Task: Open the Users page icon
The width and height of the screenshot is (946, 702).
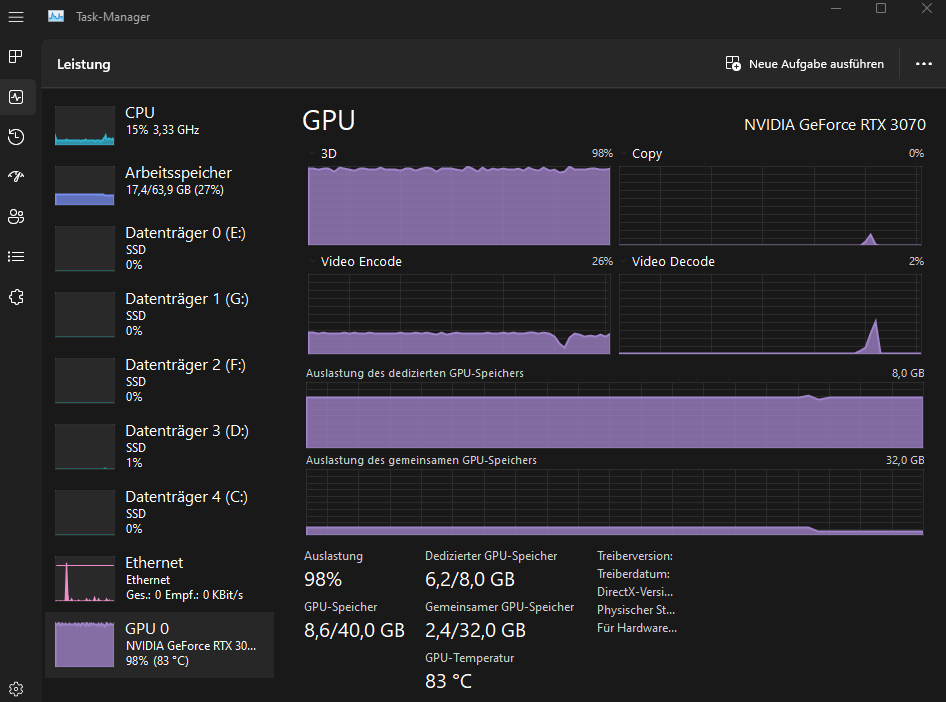Action: click(16, 217)
